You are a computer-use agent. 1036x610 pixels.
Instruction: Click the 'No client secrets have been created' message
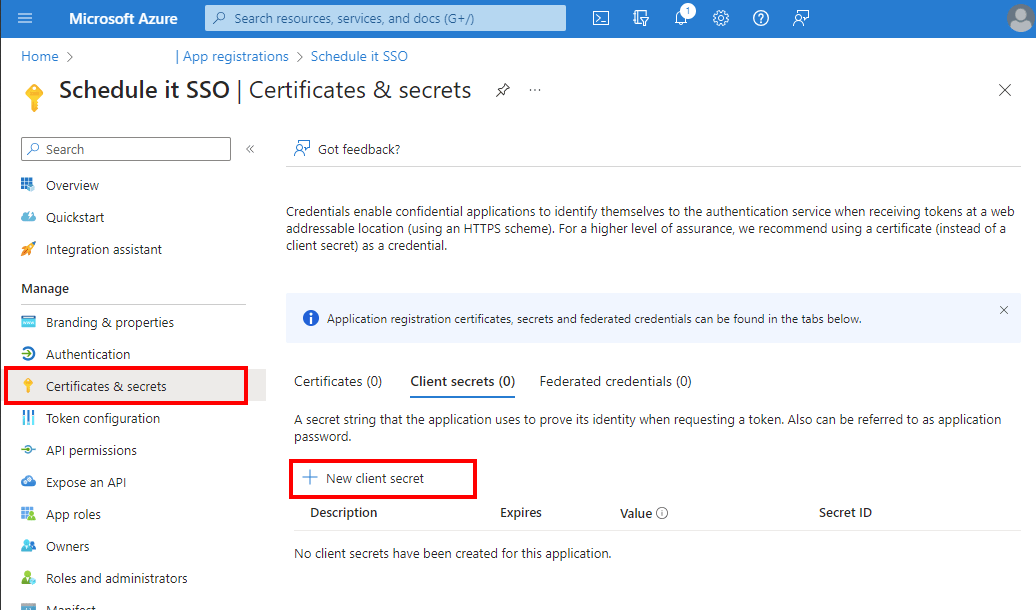tap(453, 554)
